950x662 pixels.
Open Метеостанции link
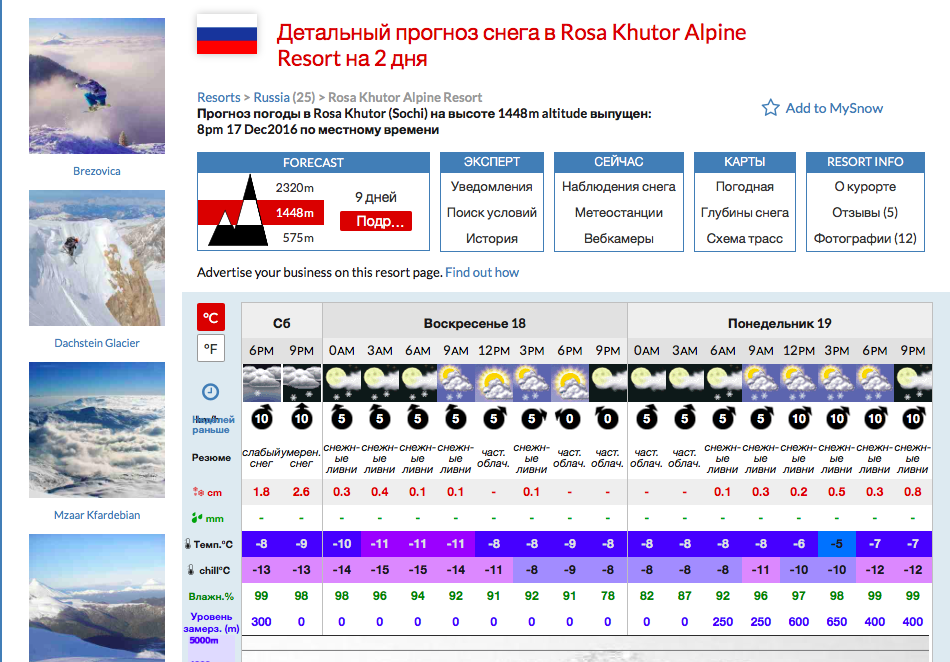click(619, 213)
